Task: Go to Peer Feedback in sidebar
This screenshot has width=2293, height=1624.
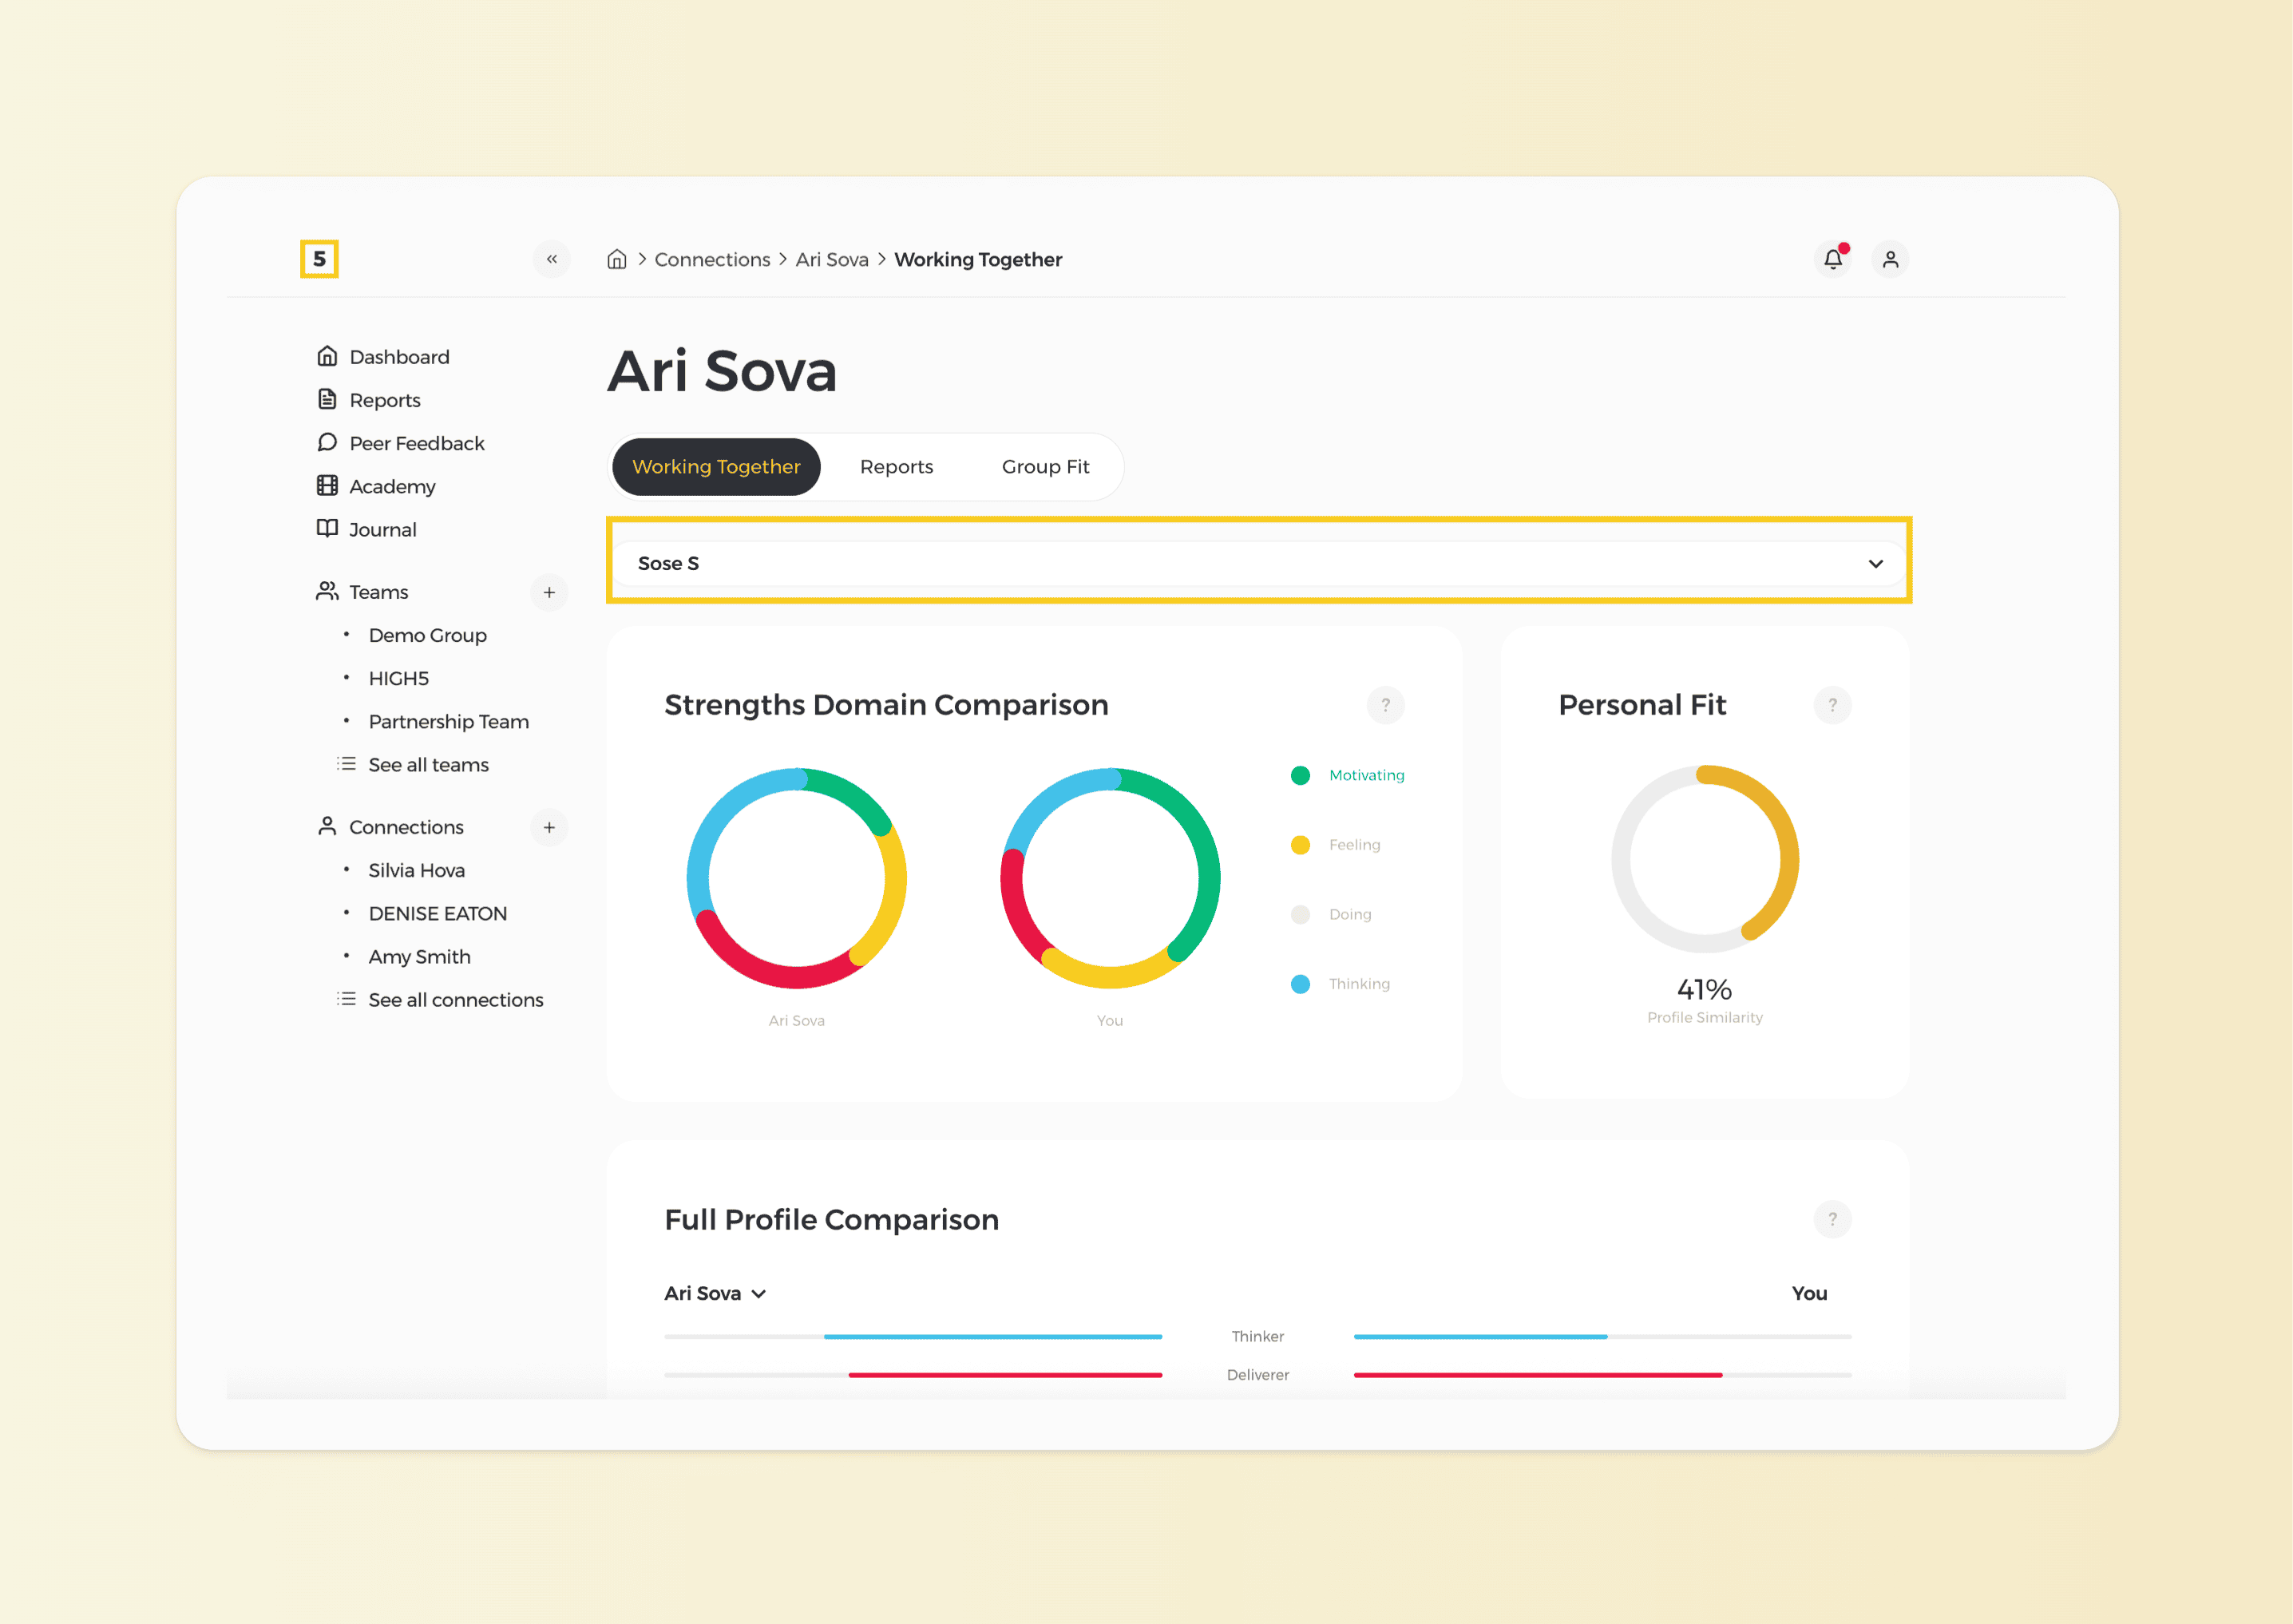Action: pyautogui.click(x=416, y=443)
